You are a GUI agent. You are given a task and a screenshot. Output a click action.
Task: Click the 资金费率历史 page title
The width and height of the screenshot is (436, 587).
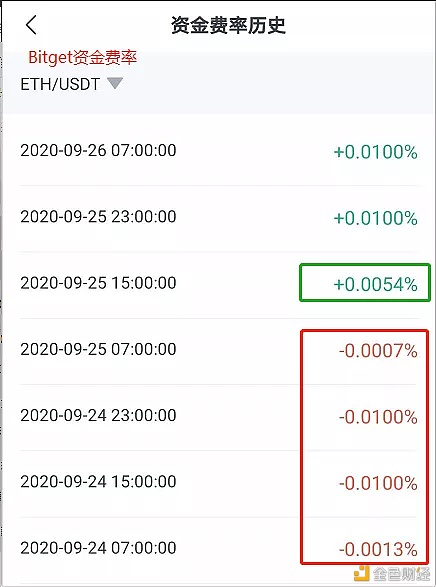pyautogui.click(x=228, y=25)
